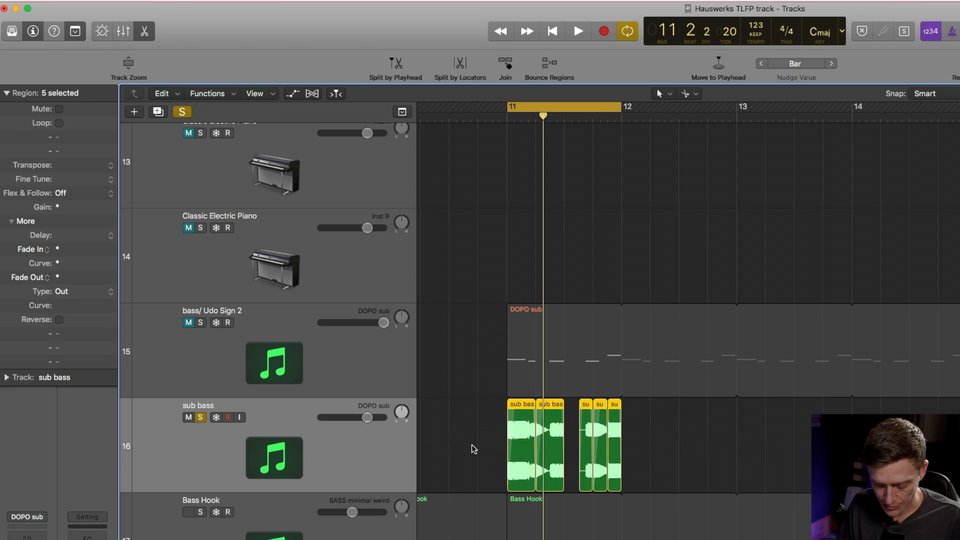Expand Track sub bass inspector
The height and width of the screenshot is (540, 960).
pyautogui.click(x=7, y=377)
